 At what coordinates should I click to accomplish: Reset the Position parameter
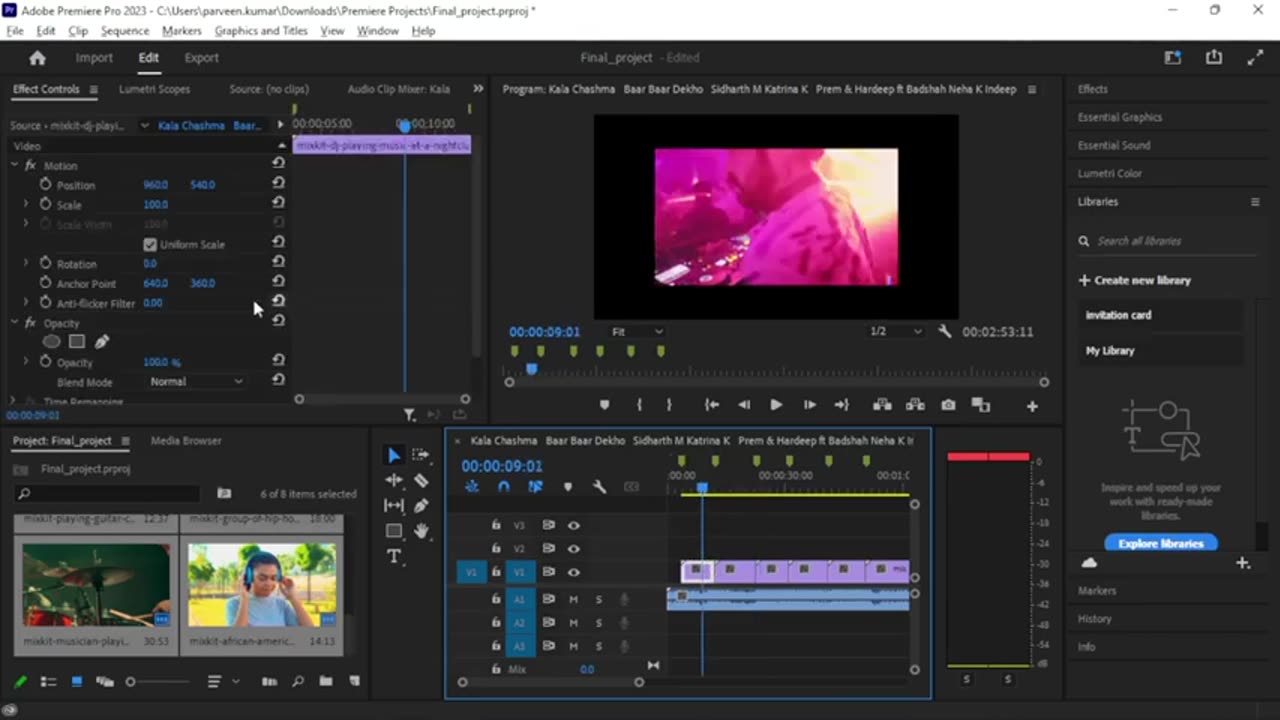point(278,184)
